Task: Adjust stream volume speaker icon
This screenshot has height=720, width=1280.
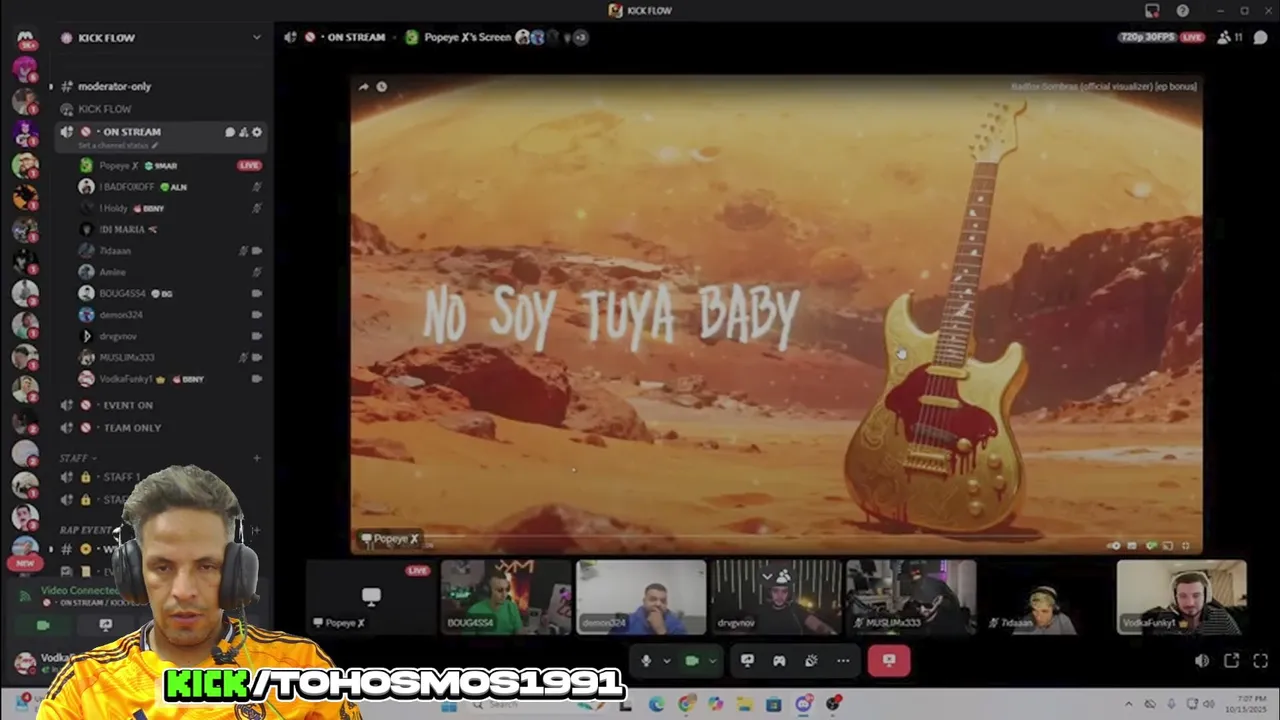Action: pyautogui.click(x=1202, y=661)
